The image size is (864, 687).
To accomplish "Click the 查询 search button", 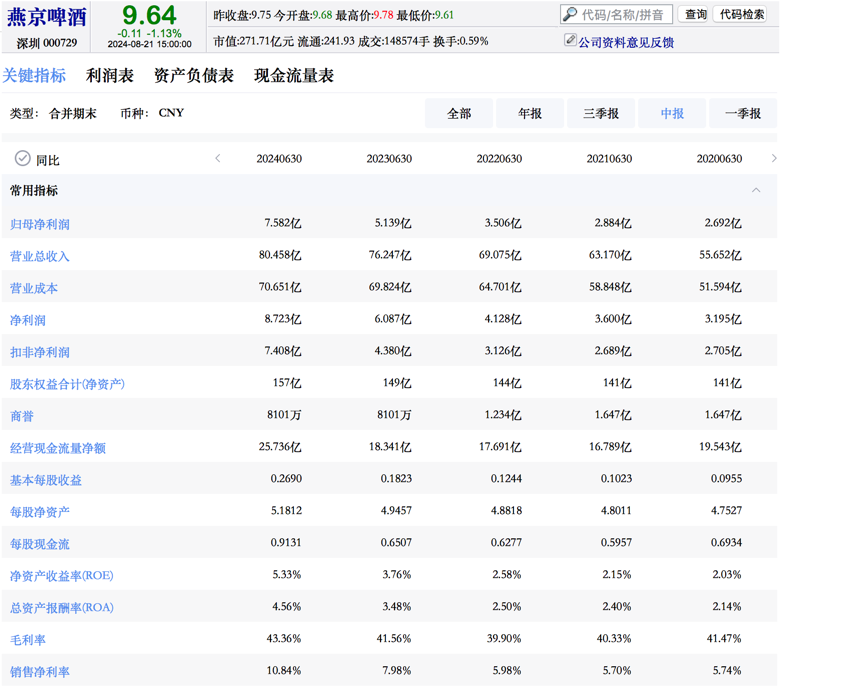I will pos(695,15).
